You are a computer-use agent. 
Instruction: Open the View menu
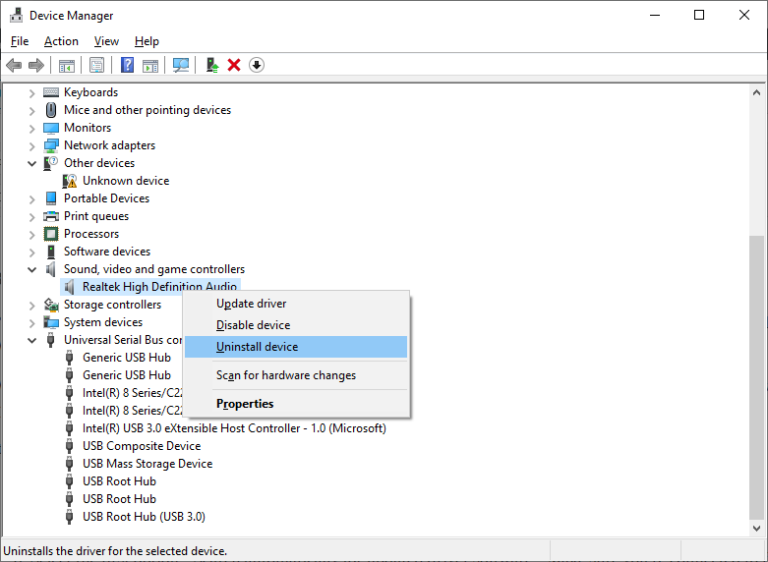click(x=106, y=41)
